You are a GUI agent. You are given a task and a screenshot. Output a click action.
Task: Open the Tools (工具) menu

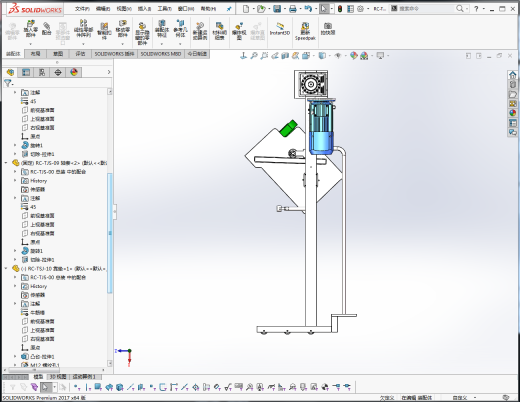(164, 9)
